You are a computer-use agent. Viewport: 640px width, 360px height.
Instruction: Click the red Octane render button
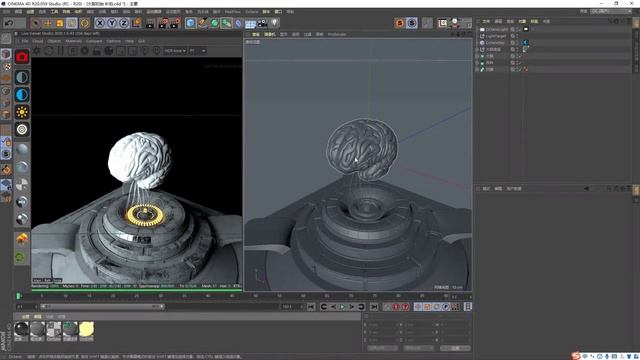[x=22, y=57]
